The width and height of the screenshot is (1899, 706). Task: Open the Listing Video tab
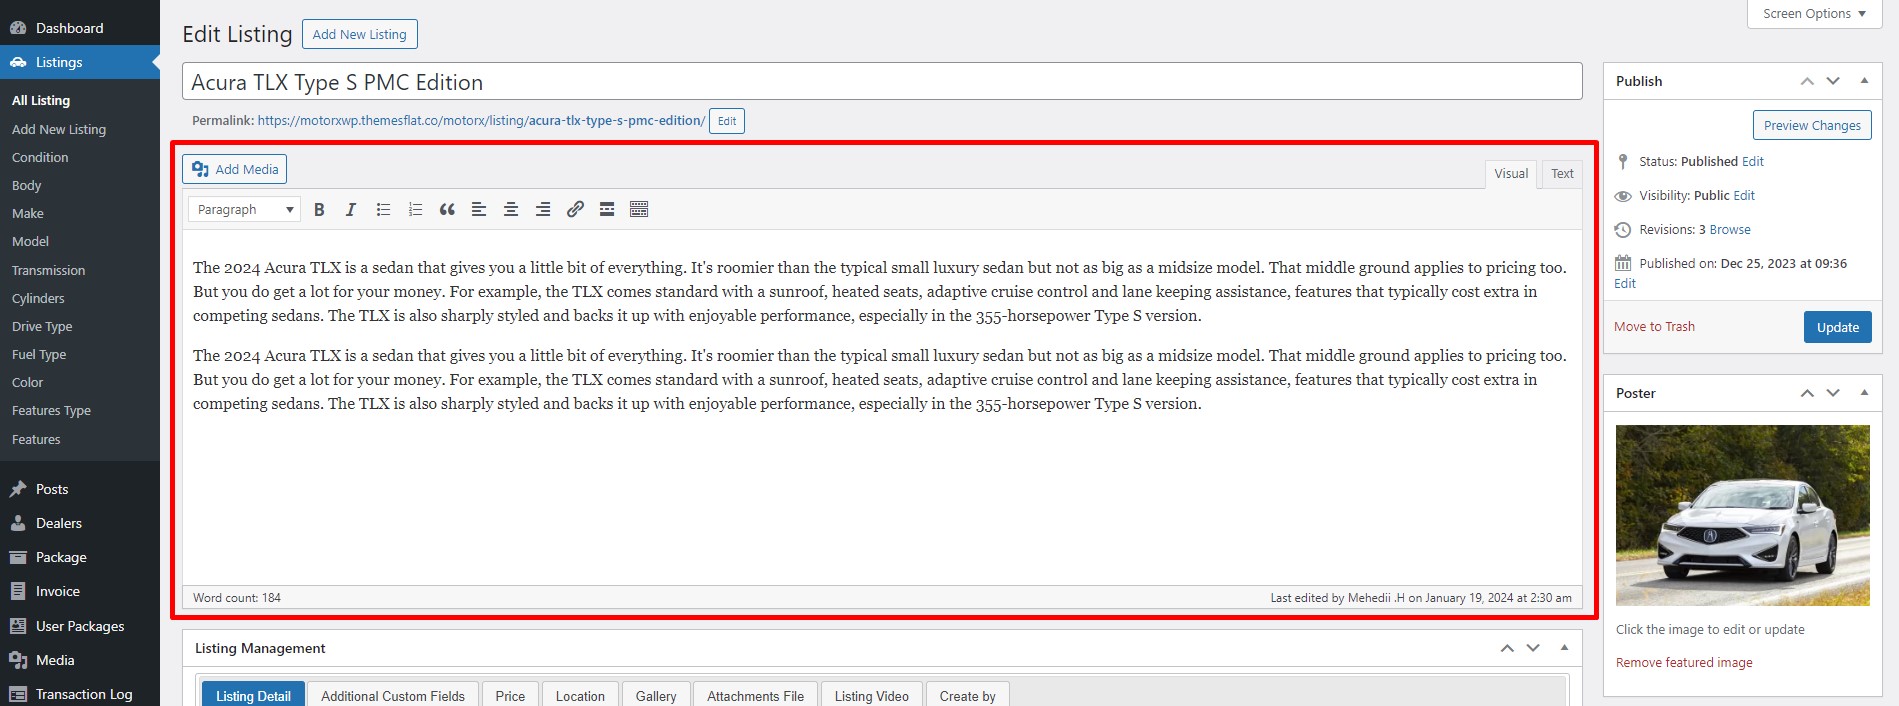point(872,695)
